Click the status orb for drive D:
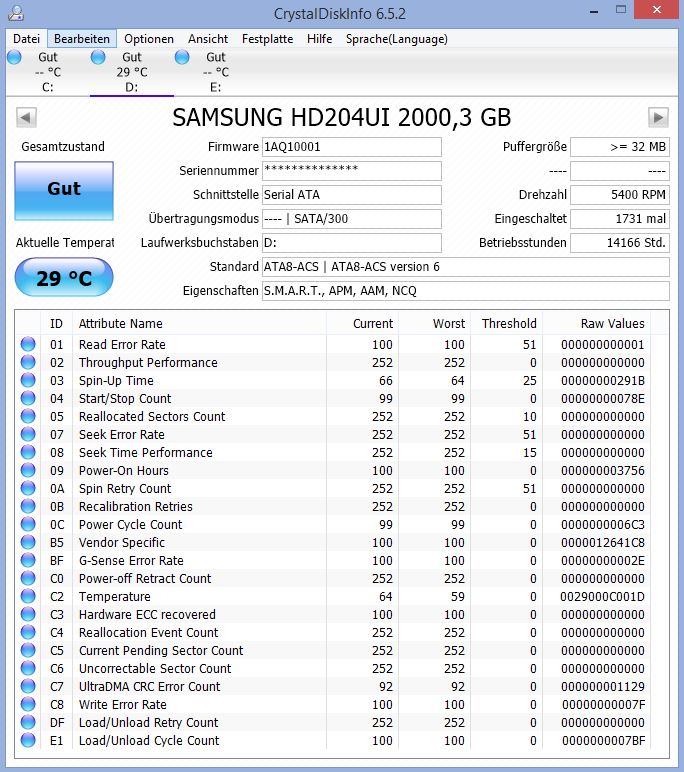The width and height of the screenshot is (684, 772). 98,57
